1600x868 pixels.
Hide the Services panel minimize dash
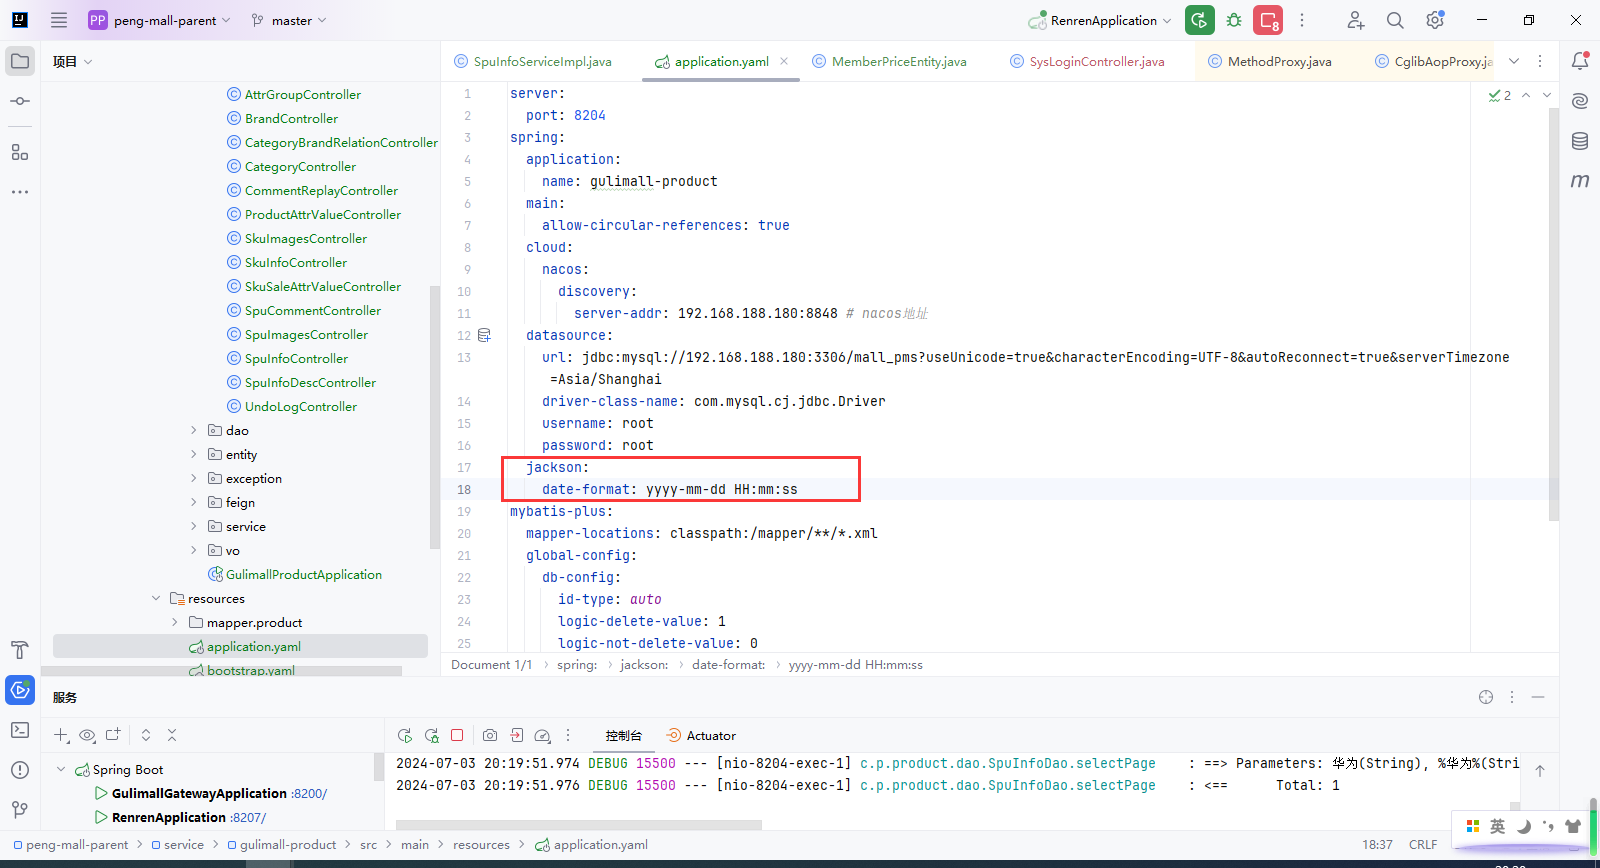click(1538, 697)
